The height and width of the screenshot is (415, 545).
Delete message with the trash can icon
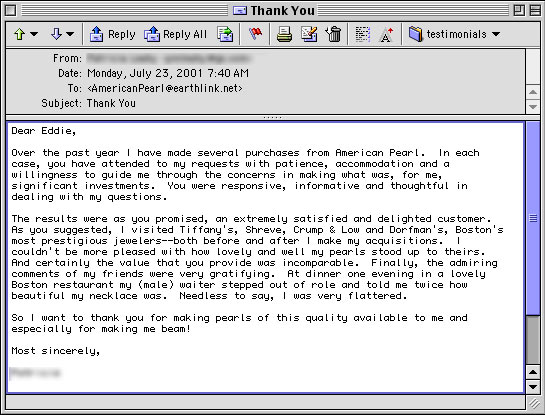(334, 34)
